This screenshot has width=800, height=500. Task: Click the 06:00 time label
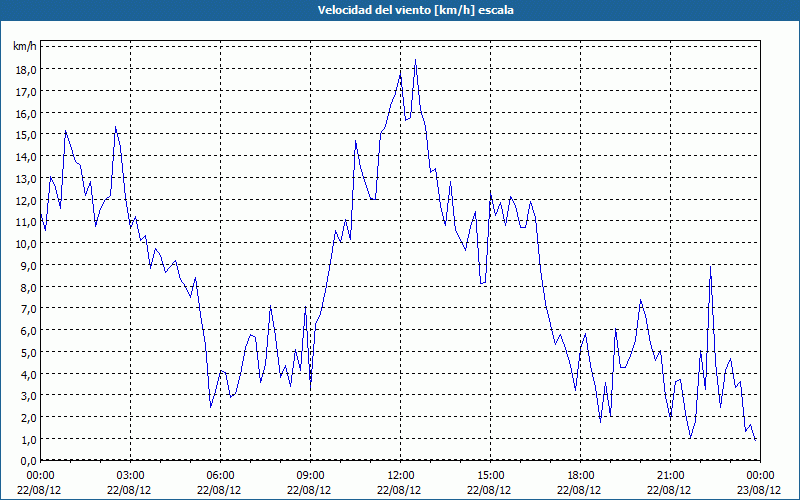[x=220, y=476]
